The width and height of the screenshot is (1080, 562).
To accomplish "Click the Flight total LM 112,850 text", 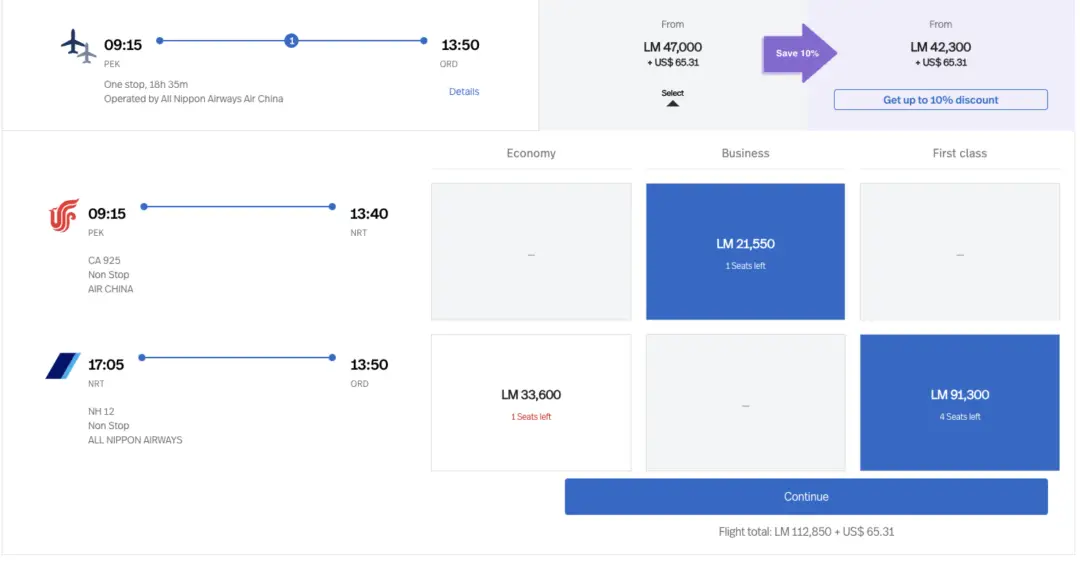I will coord(806,532).
